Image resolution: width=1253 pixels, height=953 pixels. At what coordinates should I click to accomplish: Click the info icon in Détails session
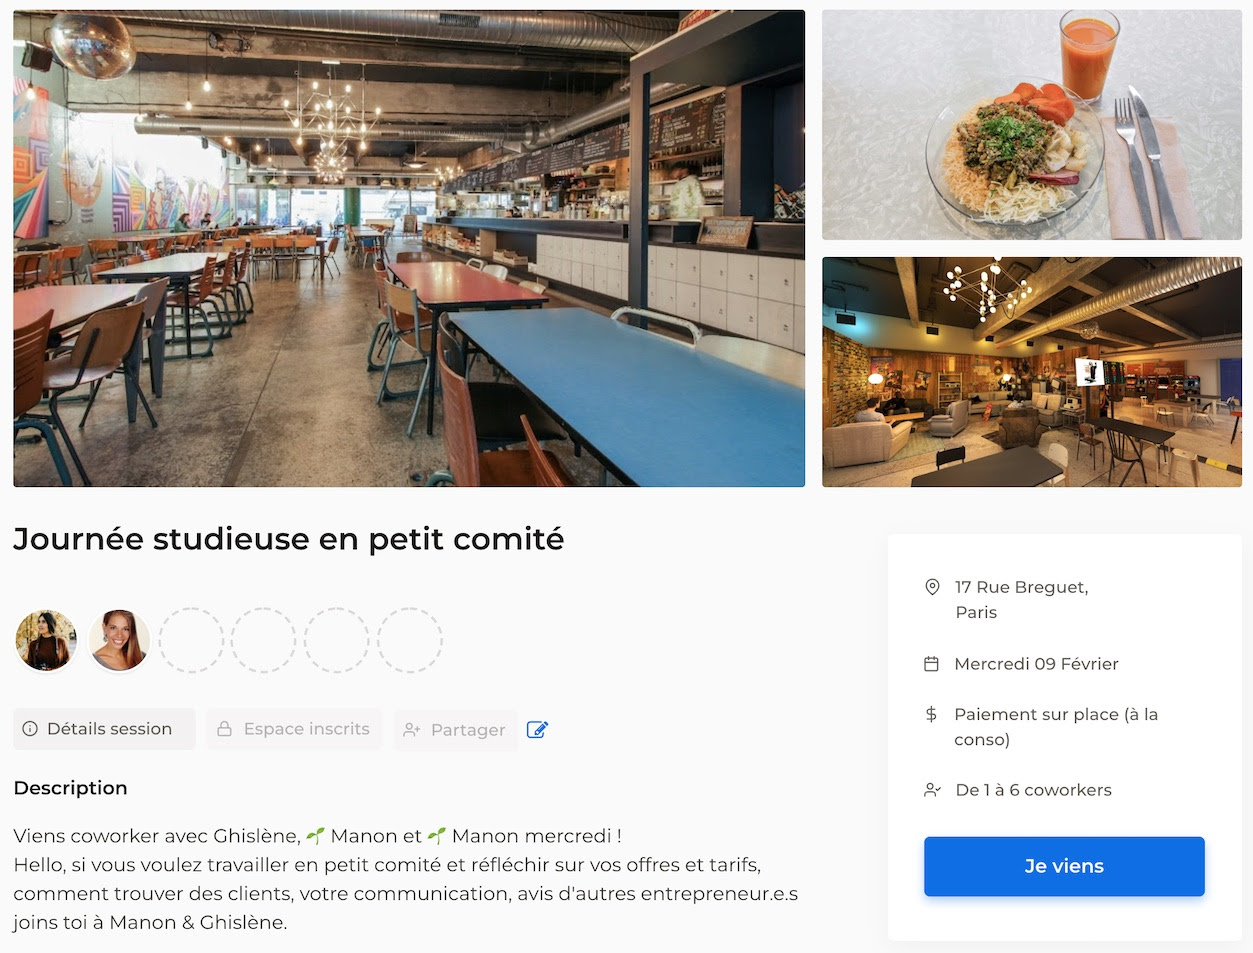pyautogui.click(x=30, y=729)
